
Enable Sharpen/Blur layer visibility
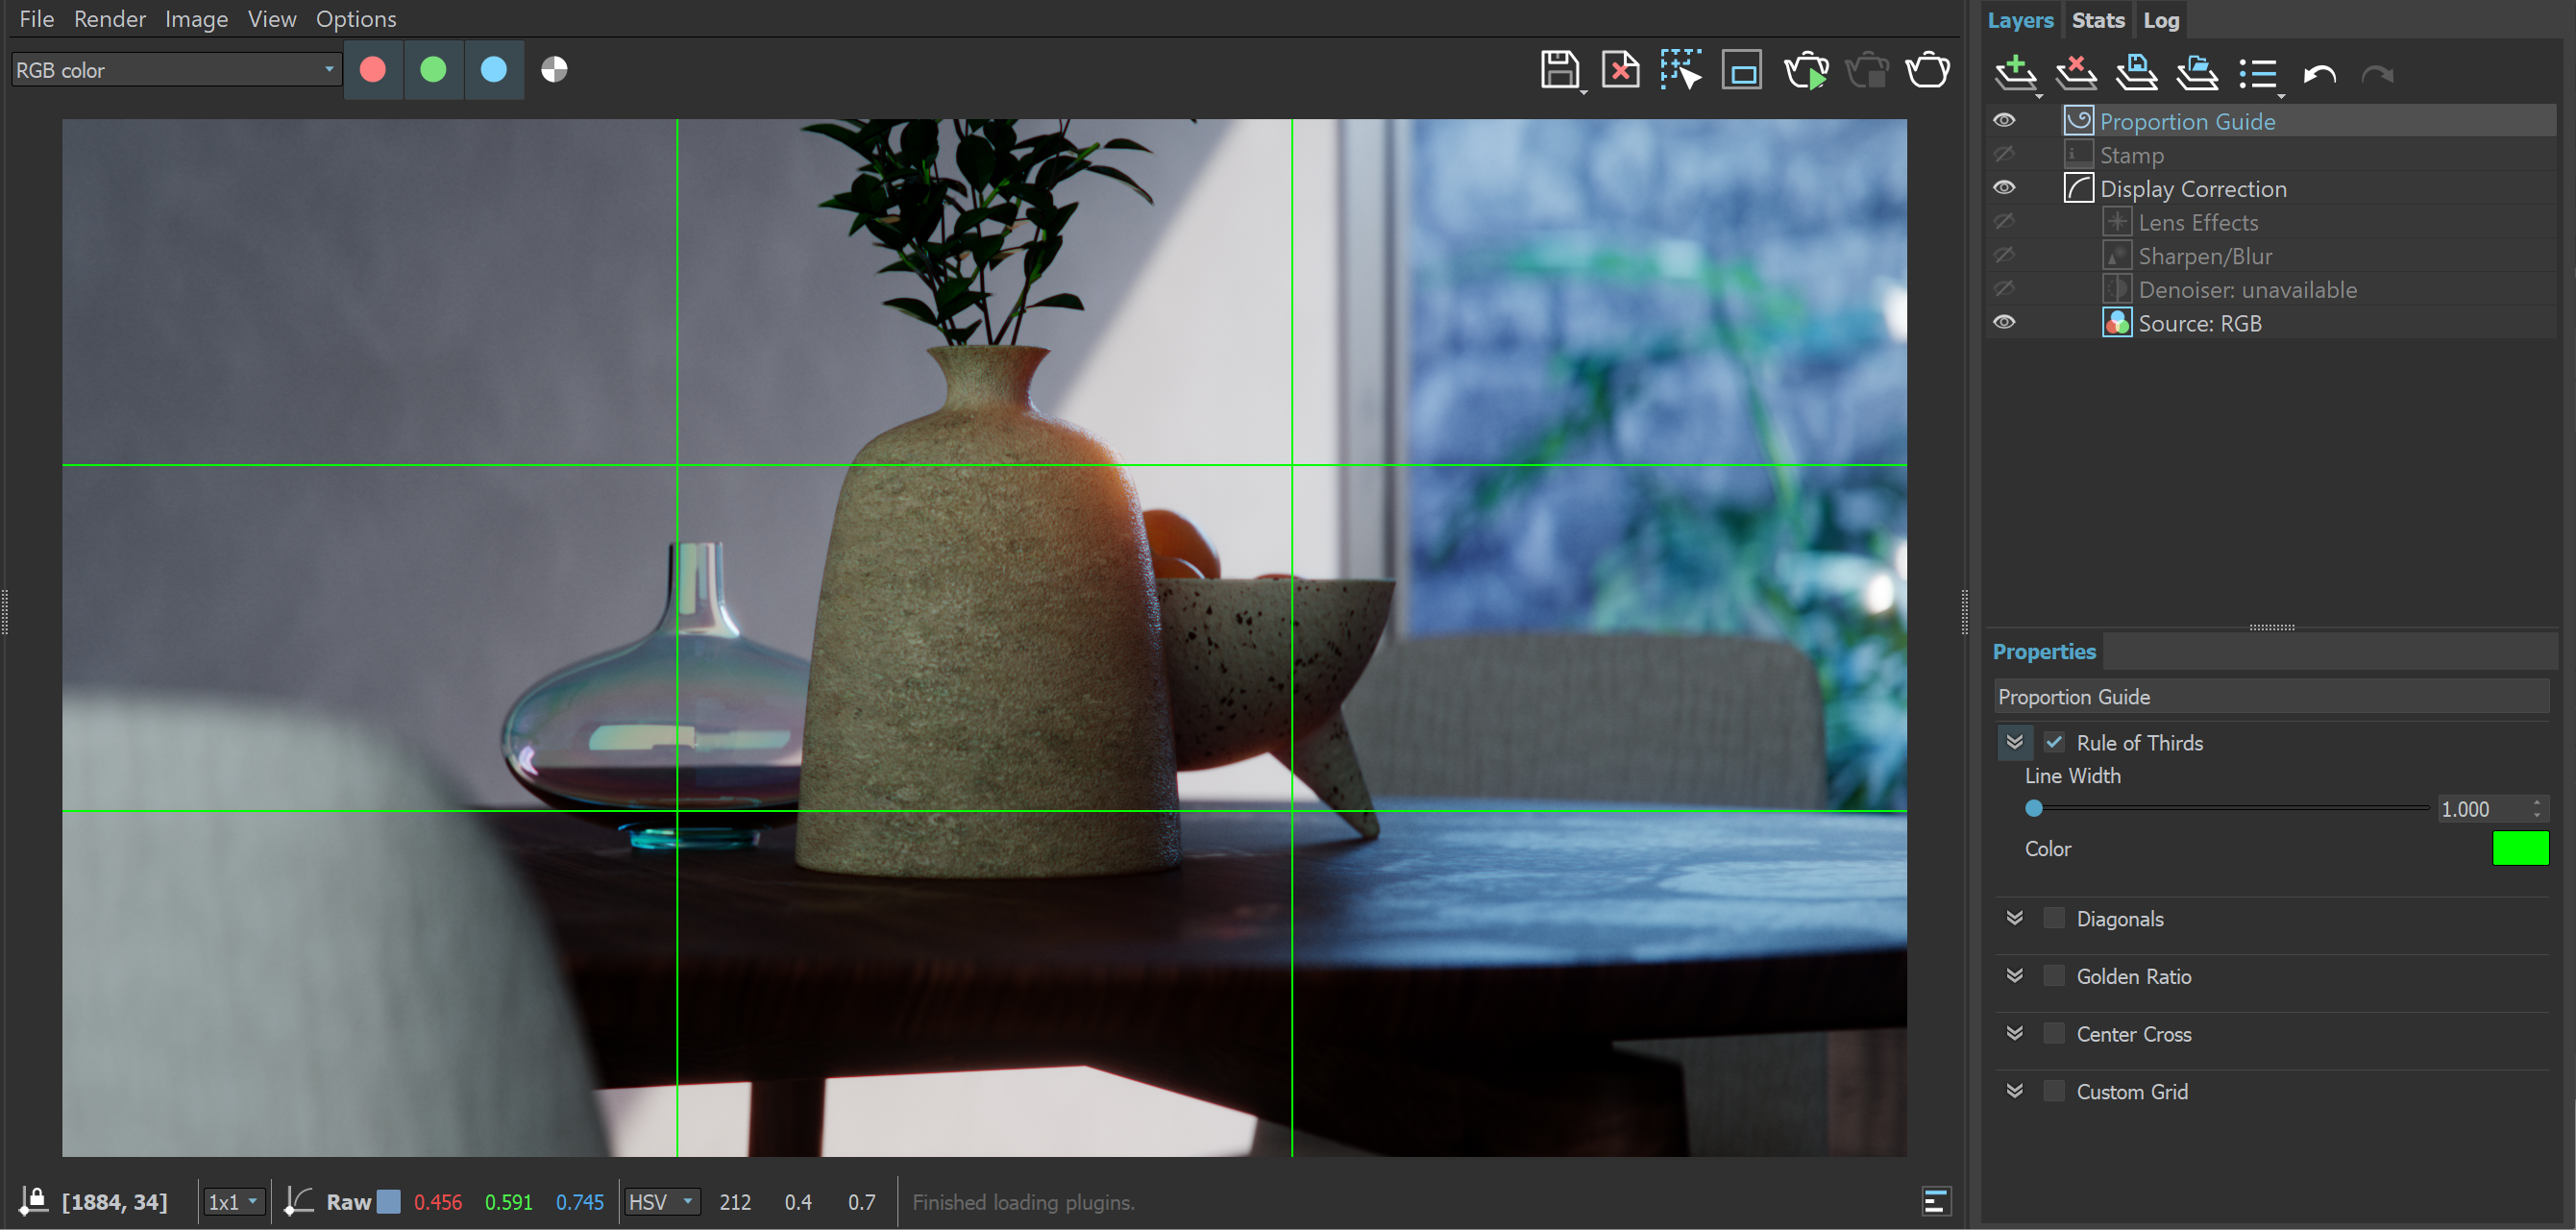pos(2005,256)
